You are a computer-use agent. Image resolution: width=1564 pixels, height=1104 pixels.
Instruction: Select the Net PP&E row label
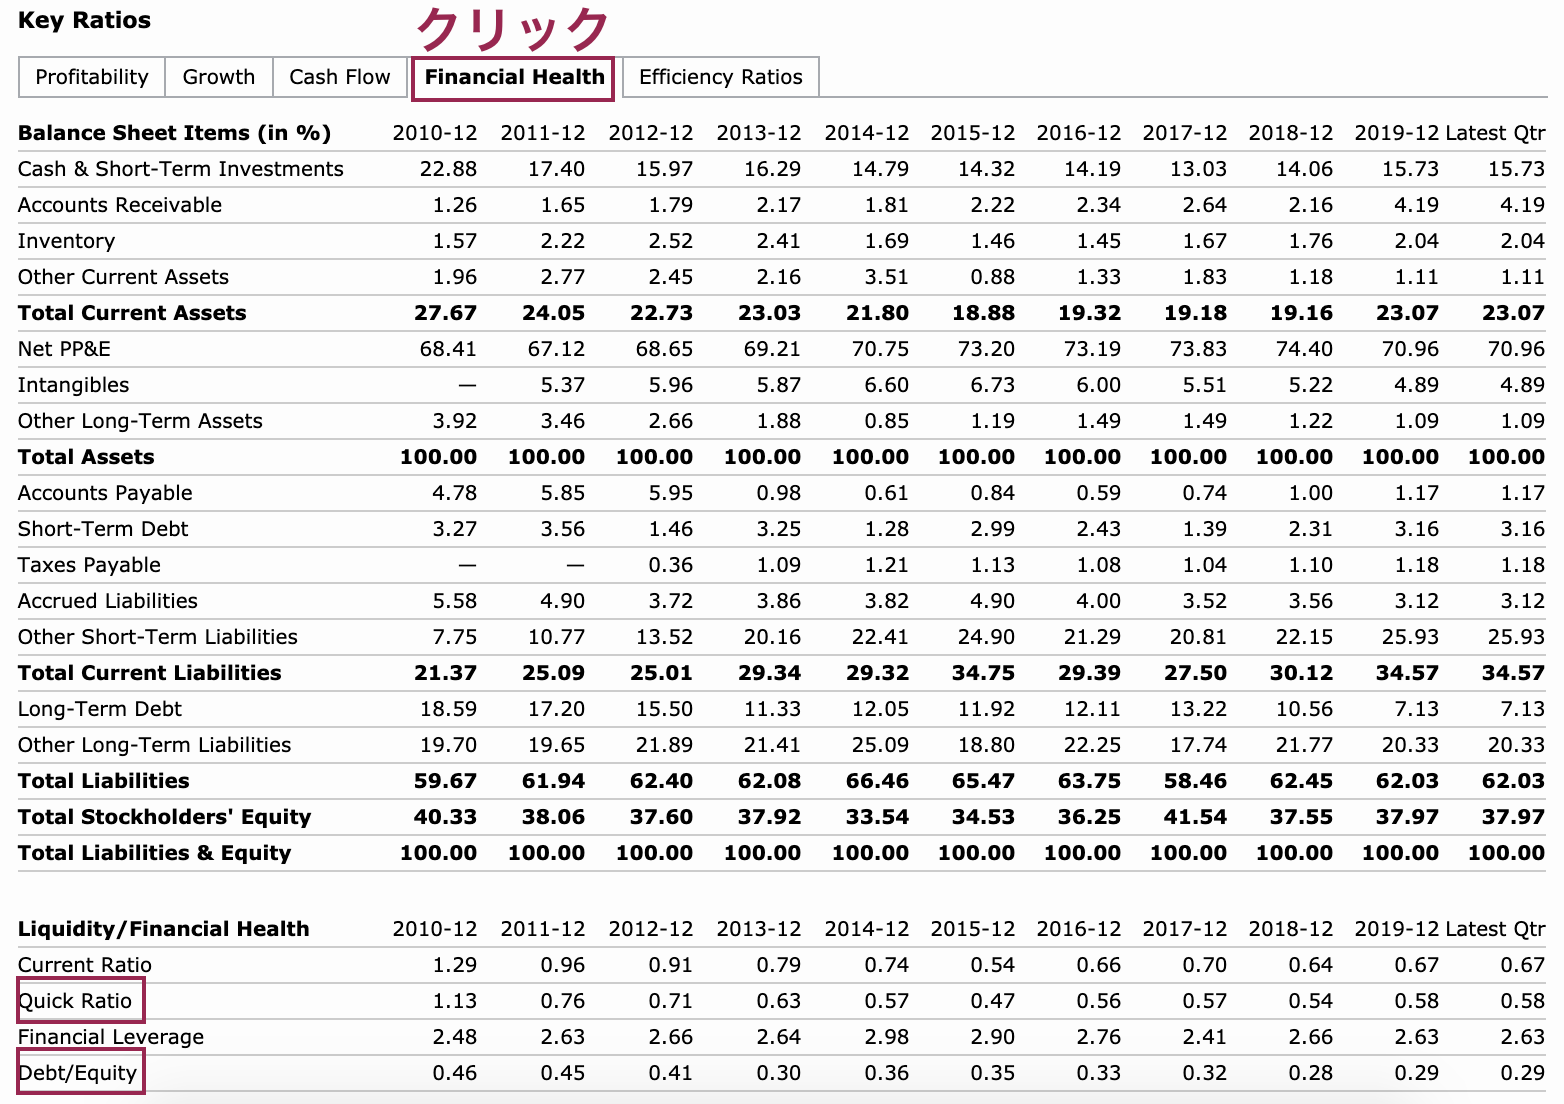pos(64,349)
